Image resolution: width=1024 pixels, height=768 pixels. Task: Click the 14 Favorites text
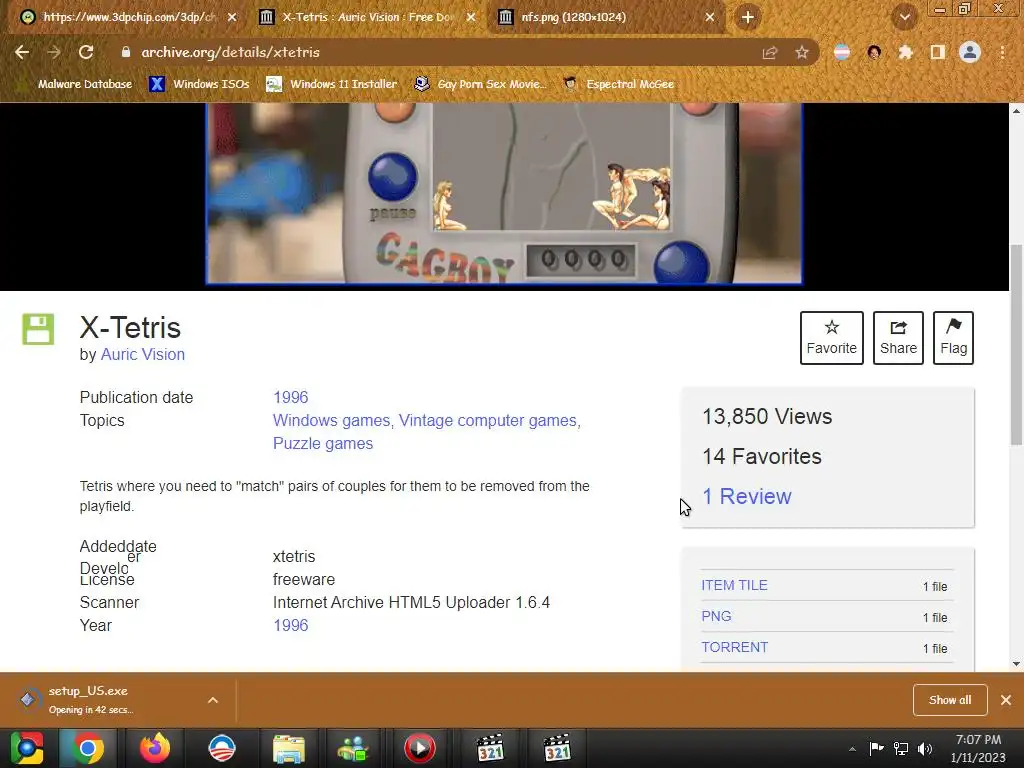tap(761, 456)
